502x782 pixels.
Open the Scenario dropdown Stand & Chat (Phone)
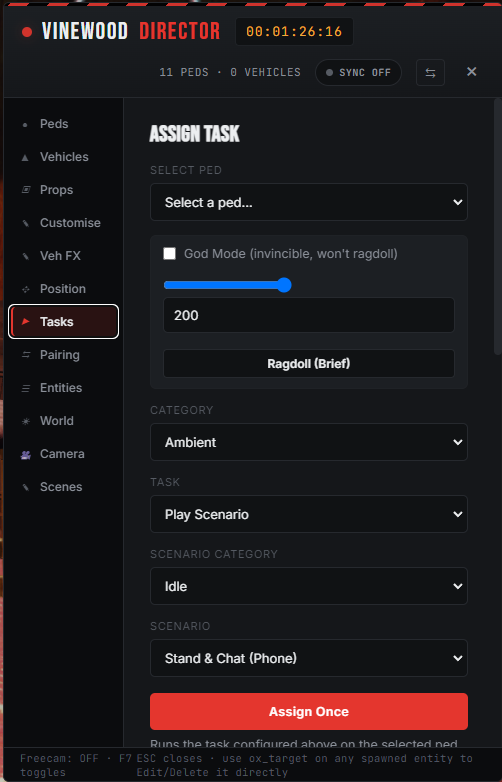tap(309, 658)
